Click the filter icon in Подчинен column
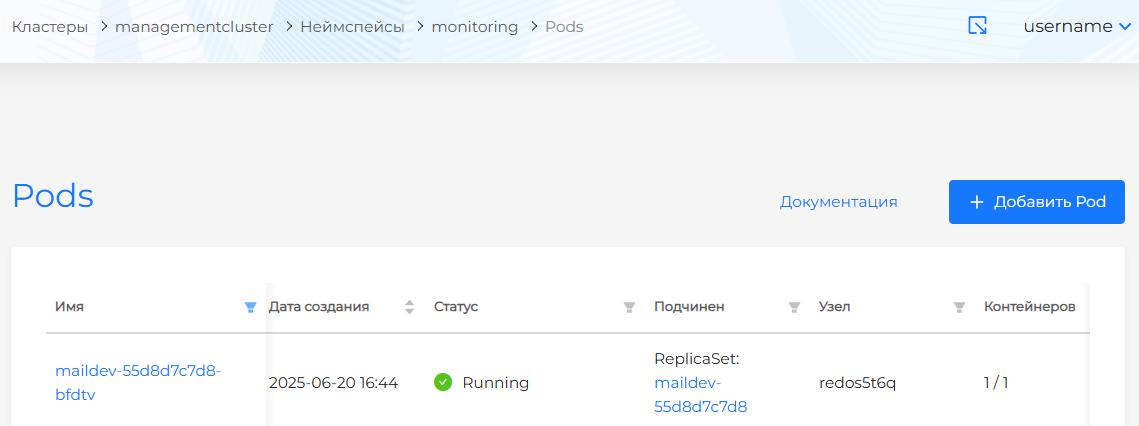Image resolution: width=1139 pixels, height=426 pixels. 794,307
